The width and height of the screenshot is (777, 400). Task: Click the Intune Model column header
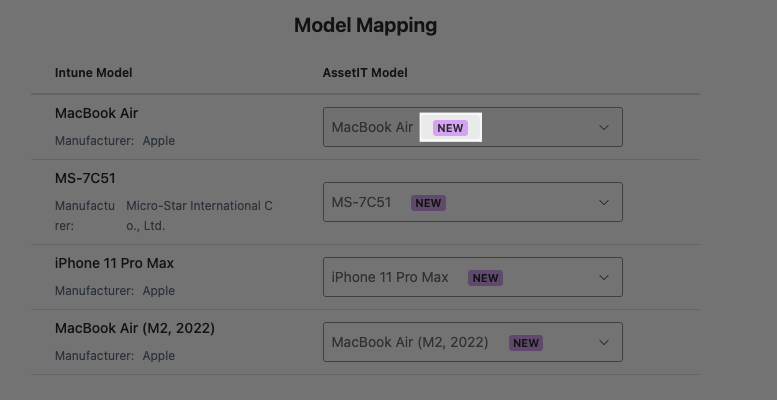click(94, 73)
